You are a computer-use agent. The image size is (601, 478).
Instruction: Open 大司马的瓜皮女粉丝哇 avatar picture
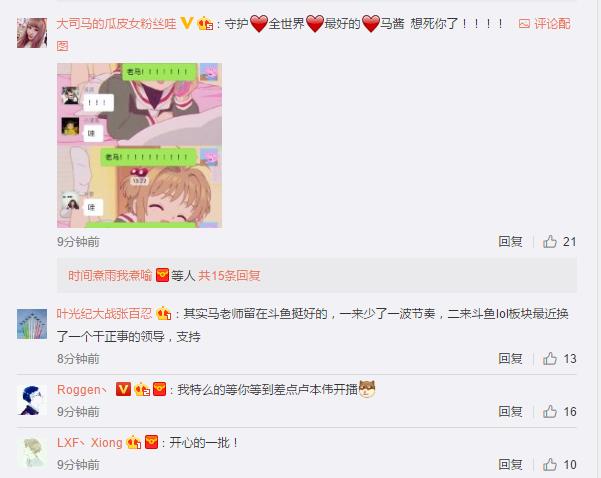pos(32,33)
